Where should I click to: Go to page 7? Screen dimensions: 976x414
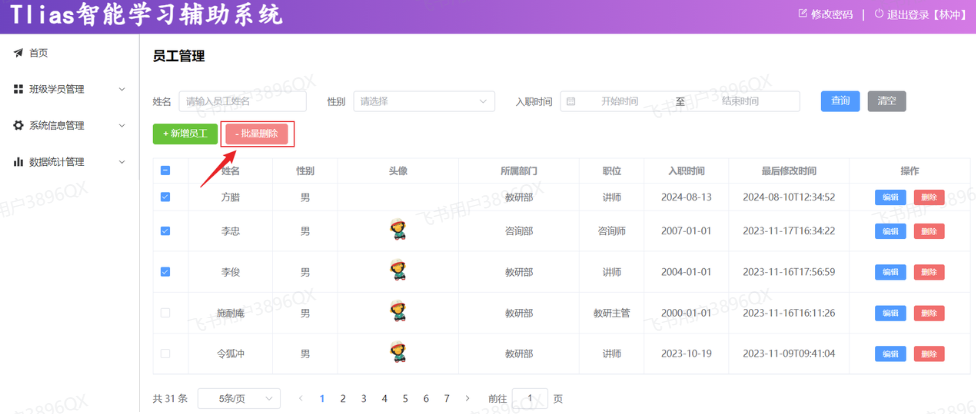tap(447, 398)
